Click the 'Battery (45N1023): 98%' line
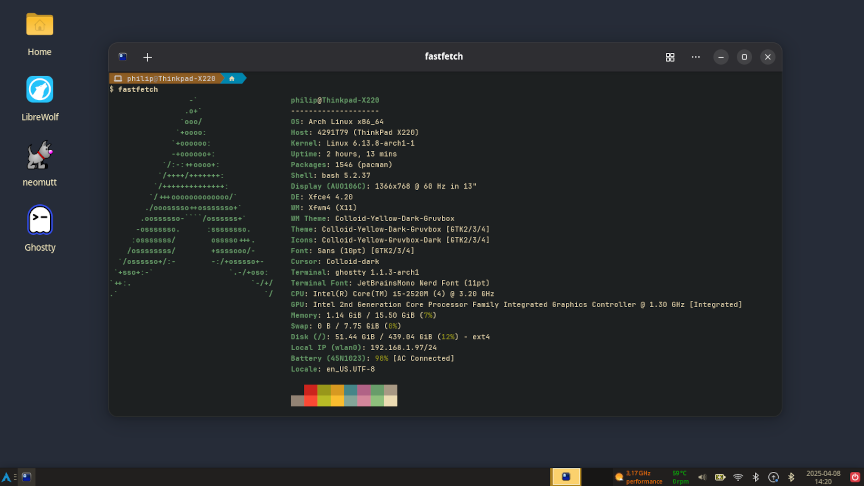864x486 pixels. click(x=372, y=359)
